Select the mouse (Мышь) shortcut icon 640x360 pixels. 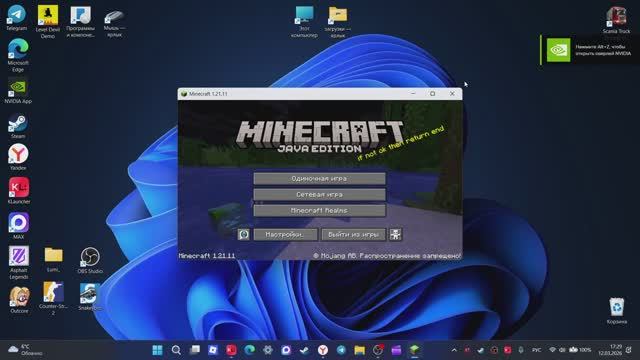point(114,22)
